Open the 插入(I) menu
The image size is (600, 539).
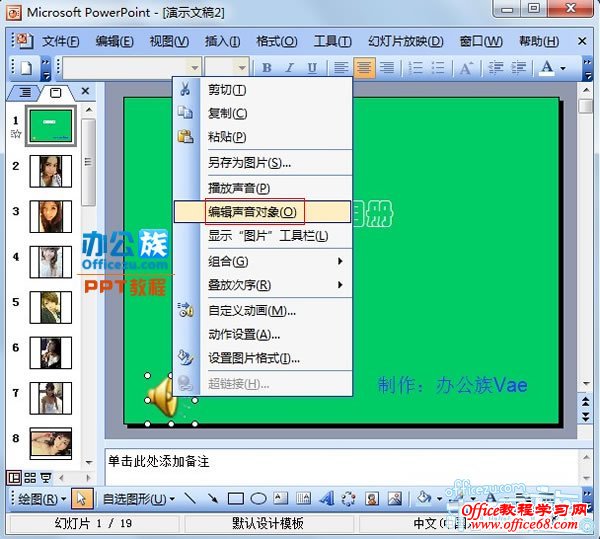pyautogui.click(x=222, y=41)
